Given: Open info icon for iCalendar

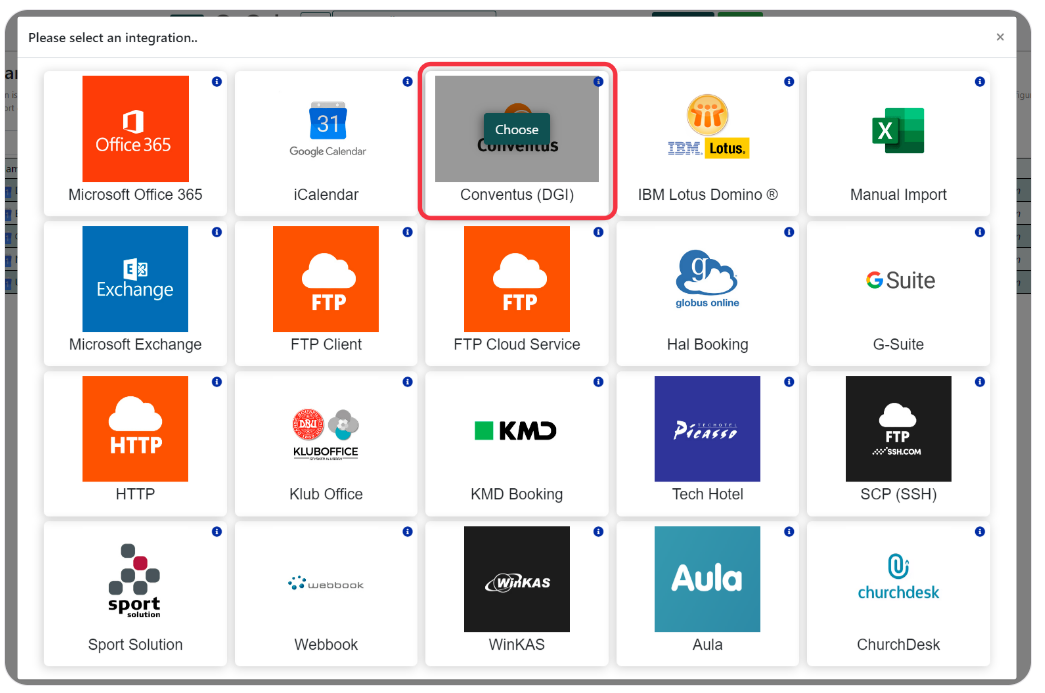Looking at the screenshot, I should [407, 81].
